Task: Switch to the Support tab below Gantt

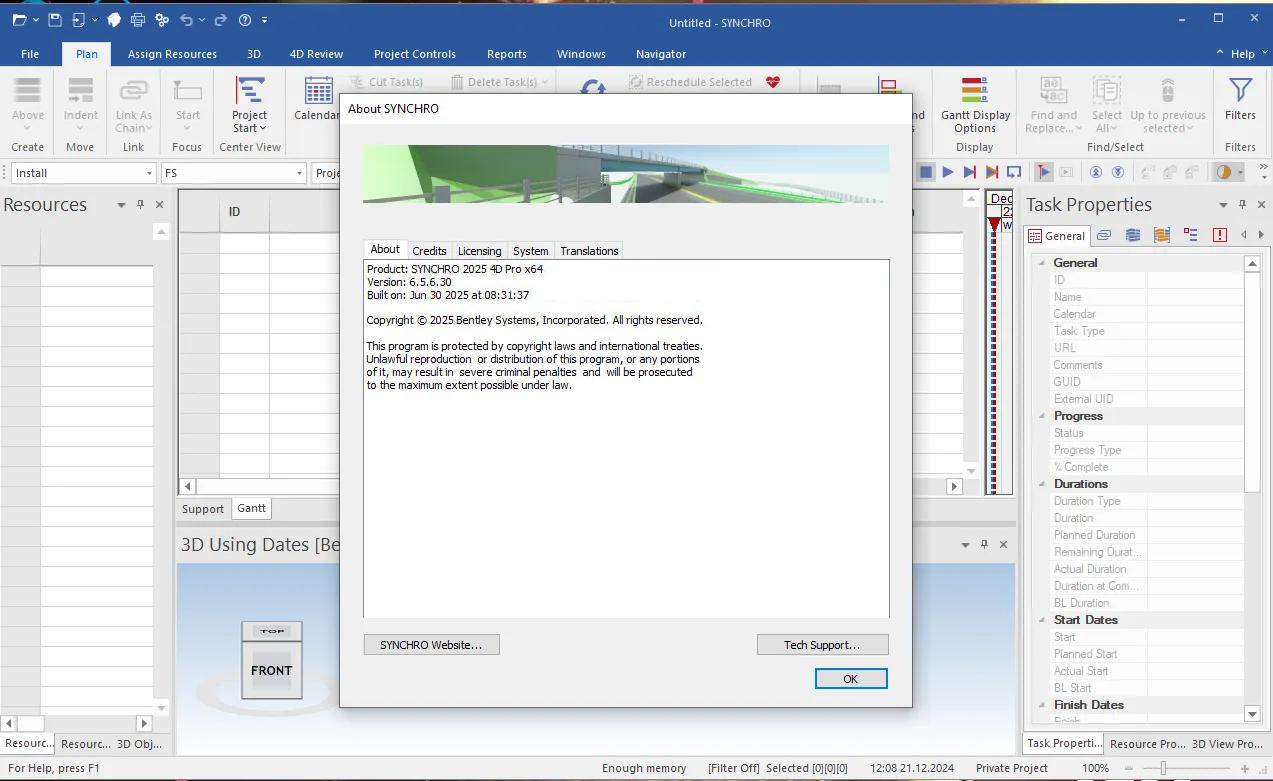Action: tap(203, 509)
